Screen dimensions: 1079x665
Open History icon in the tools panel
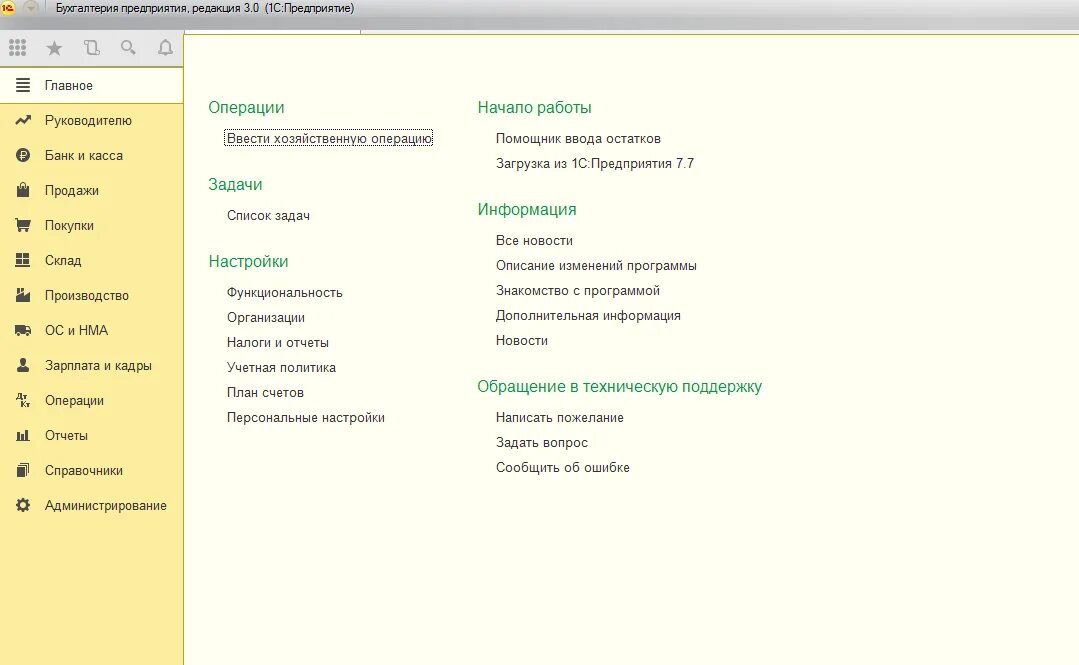click(91, 48)
